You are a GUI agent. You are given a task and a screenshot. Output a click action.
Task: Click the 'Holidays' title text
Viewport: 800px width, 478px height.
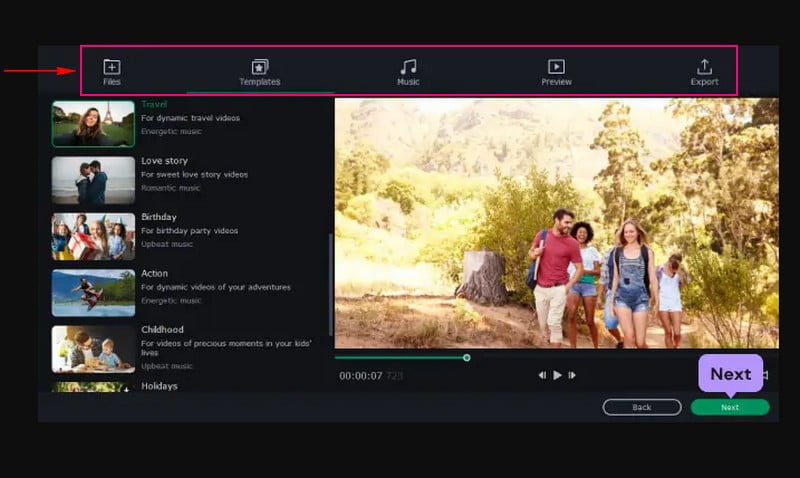click(159, 386)
